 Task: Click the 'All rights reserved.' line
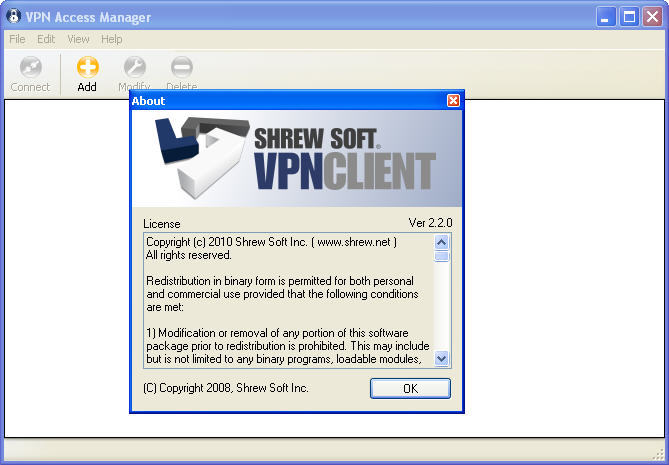(x=189, y=255)
